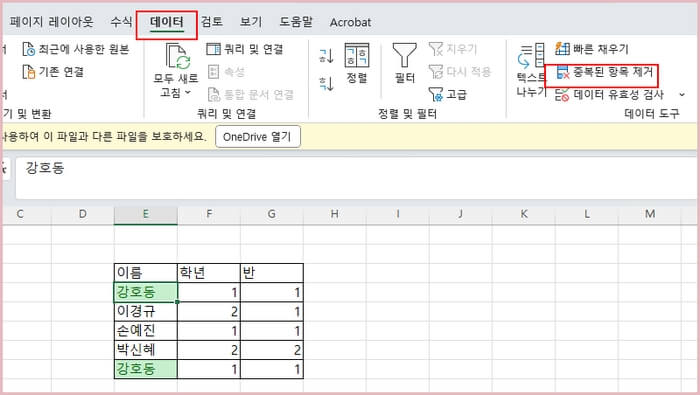Select column H header
Screen dimensions: 700x395
coord(334,214)
